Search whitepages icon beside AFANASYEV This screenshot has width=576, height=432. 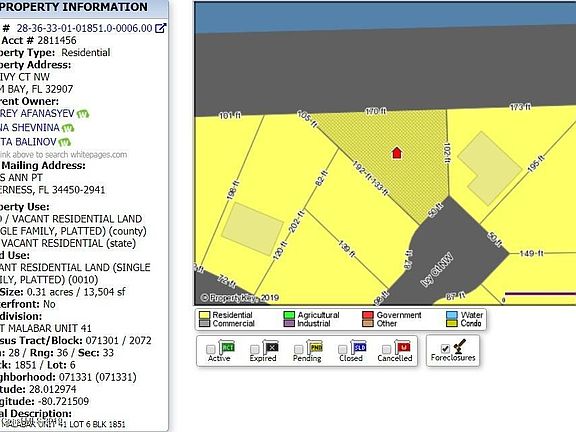pyautogui.click(x=83, y=114)
